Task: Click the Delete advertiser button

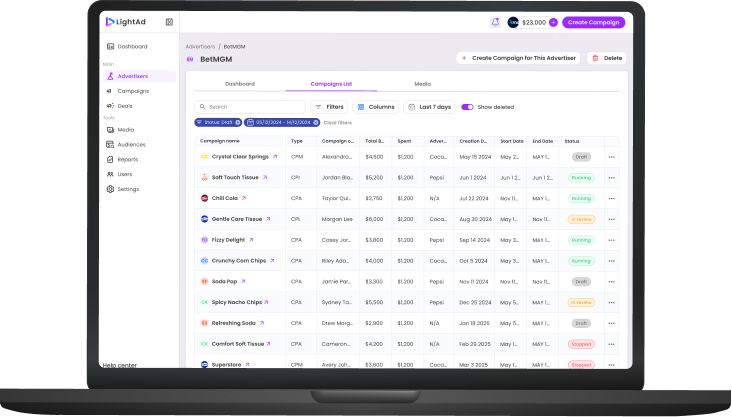Action: (607, 58)
